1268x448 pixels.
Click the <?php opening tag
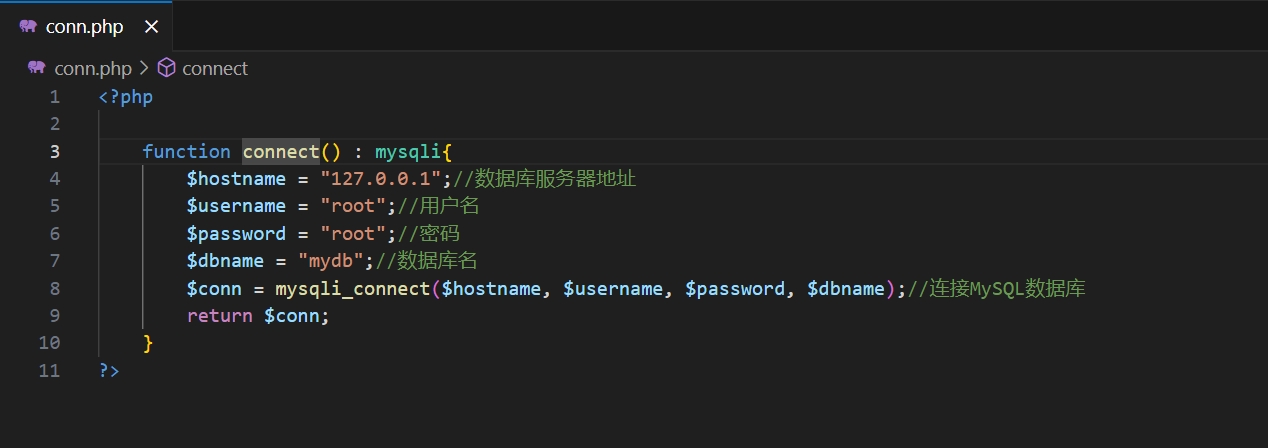pyautogui.click(x=126, y=97)
